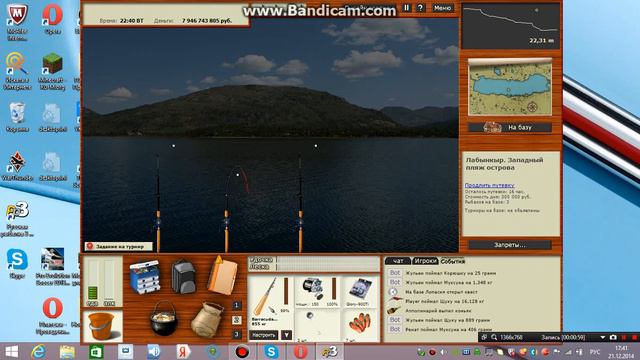640x360 pixels.
Task: Open the orange notebook journal
Action: (222, 276)
